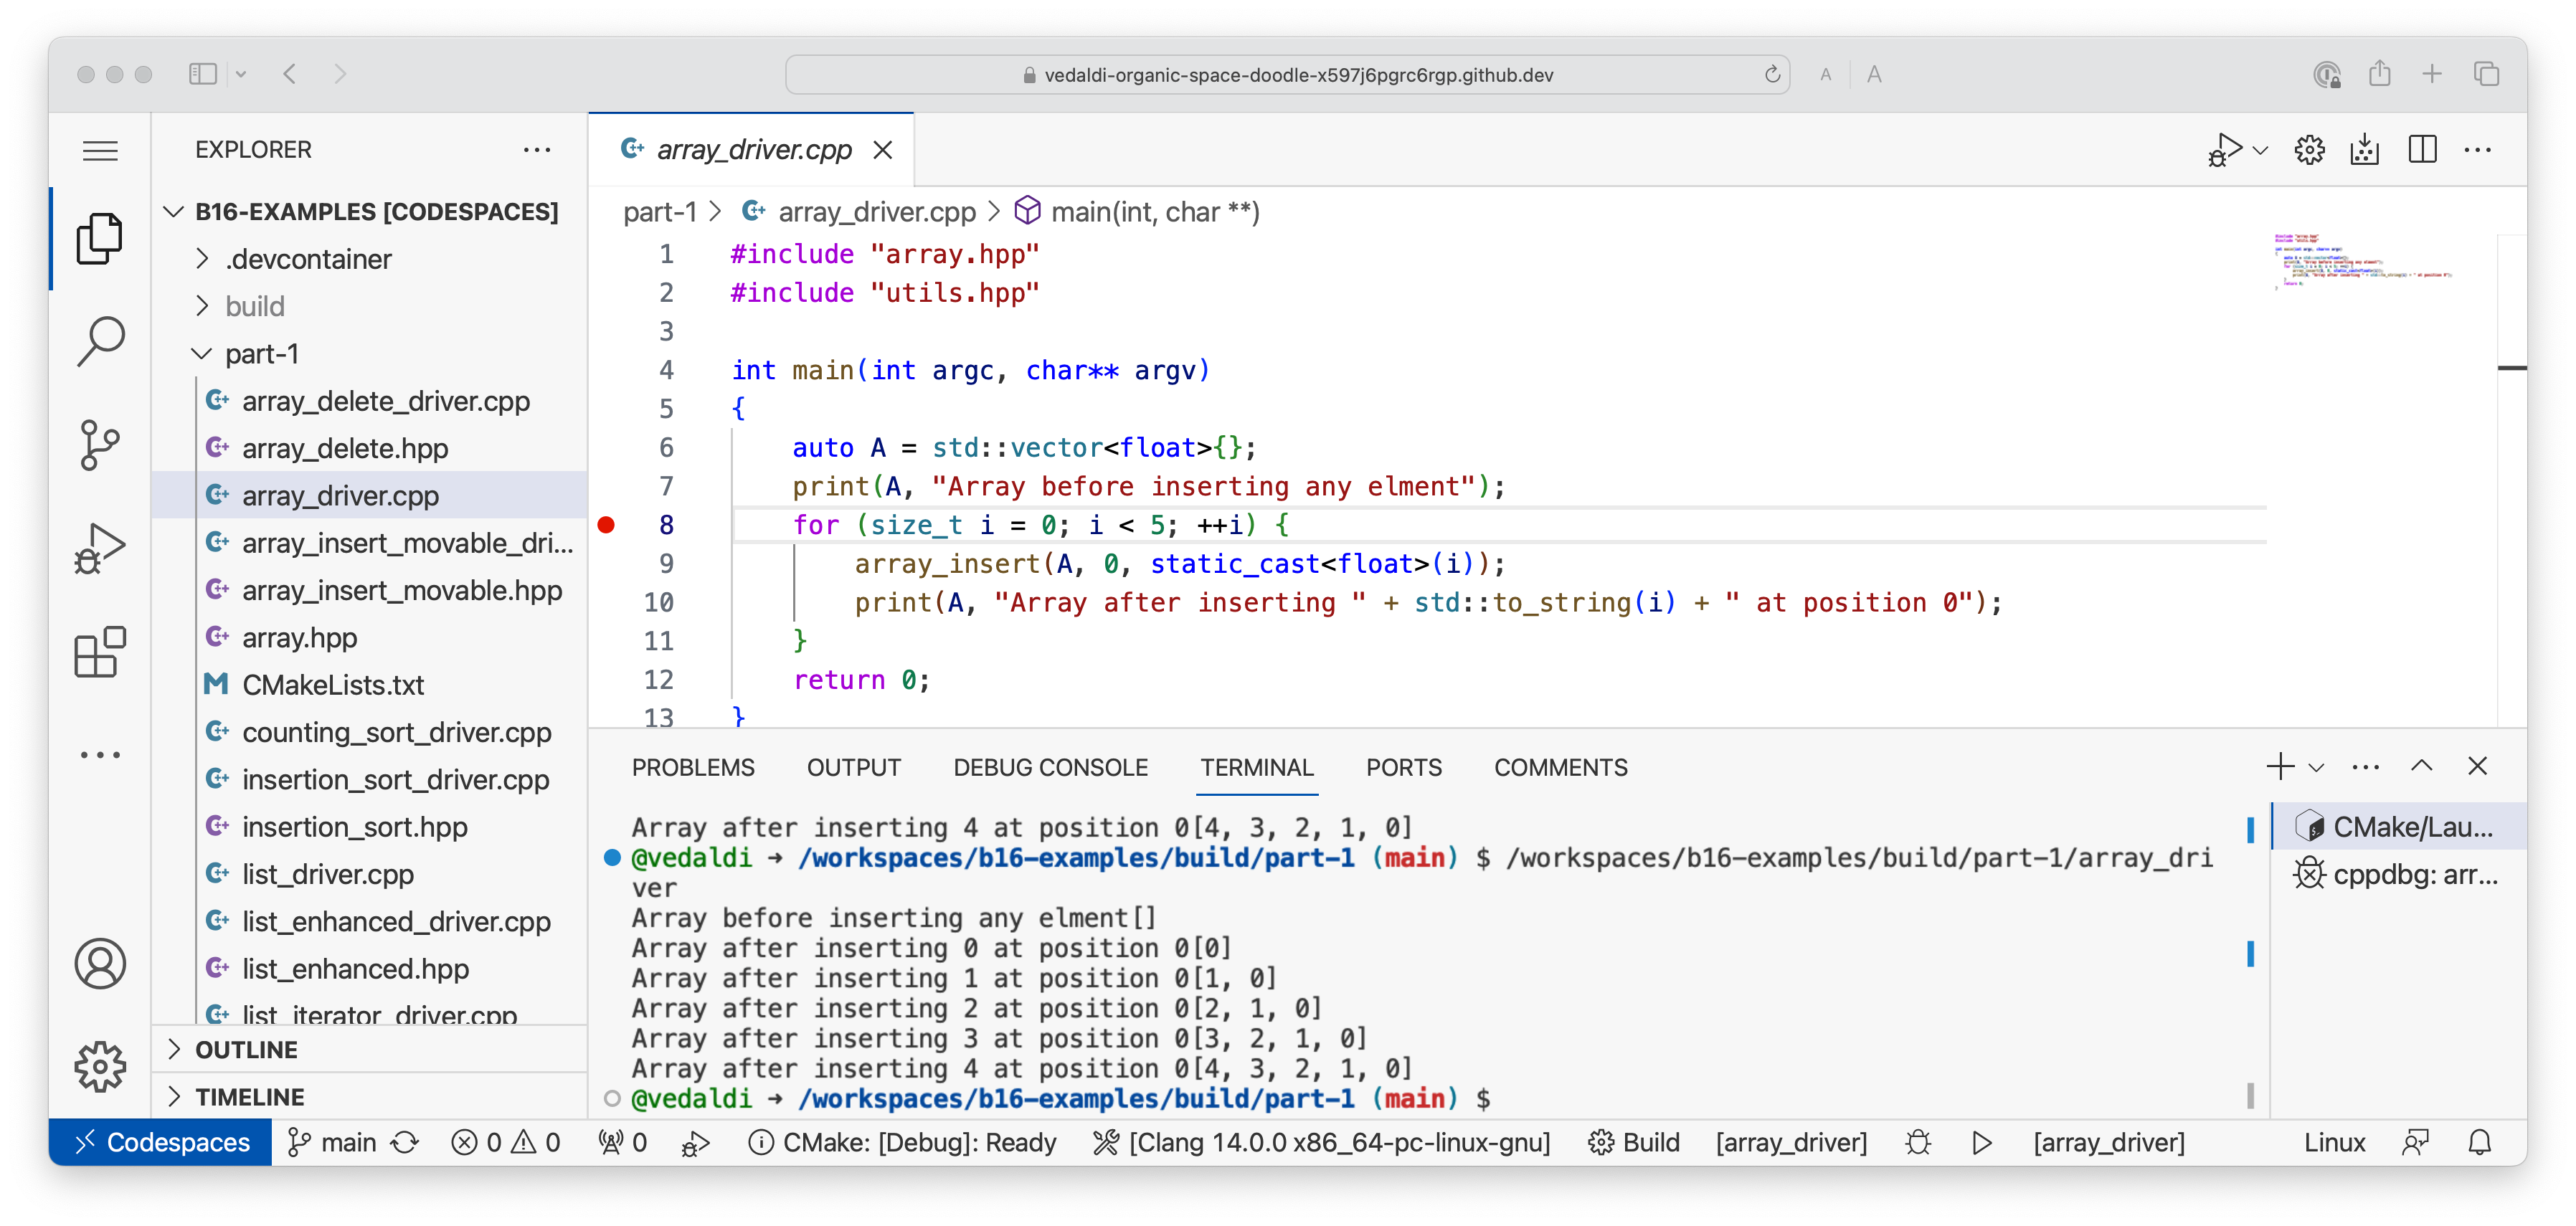Open Run and Debug view
This screenshot has width=2576, height=1226.
pos(100,549)
